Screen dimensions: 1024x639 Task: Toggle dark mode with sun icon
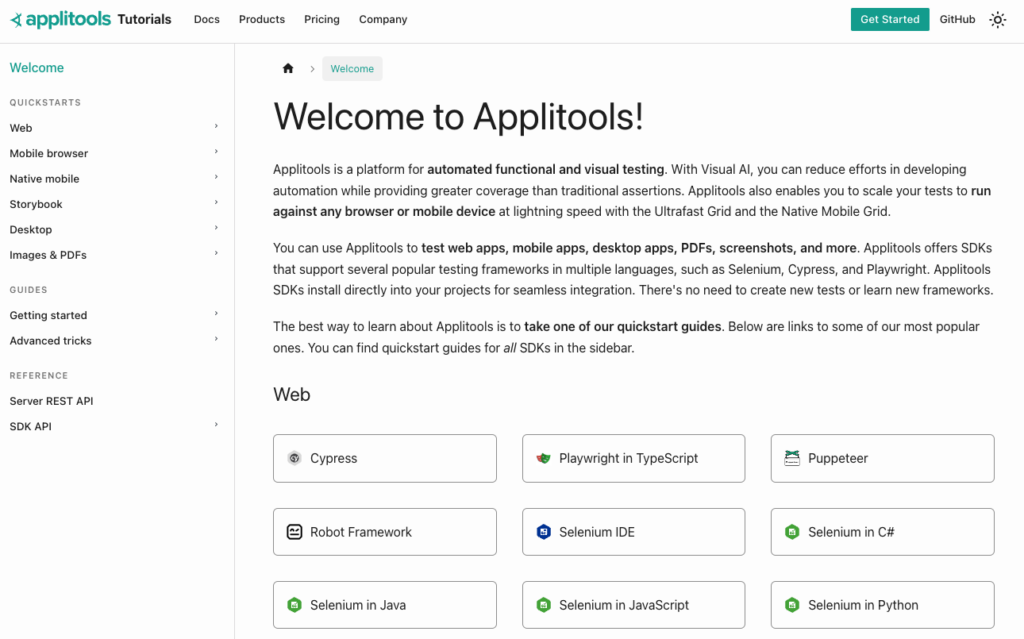click(x=997, y=20)
